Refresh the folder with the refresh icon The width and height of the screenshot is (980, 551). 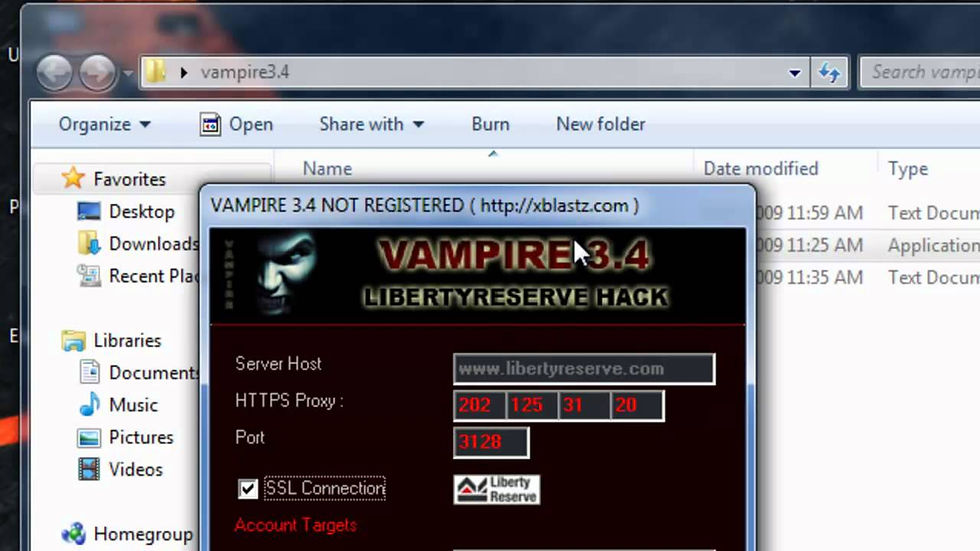pyautogui.click(x=829, y=73)
